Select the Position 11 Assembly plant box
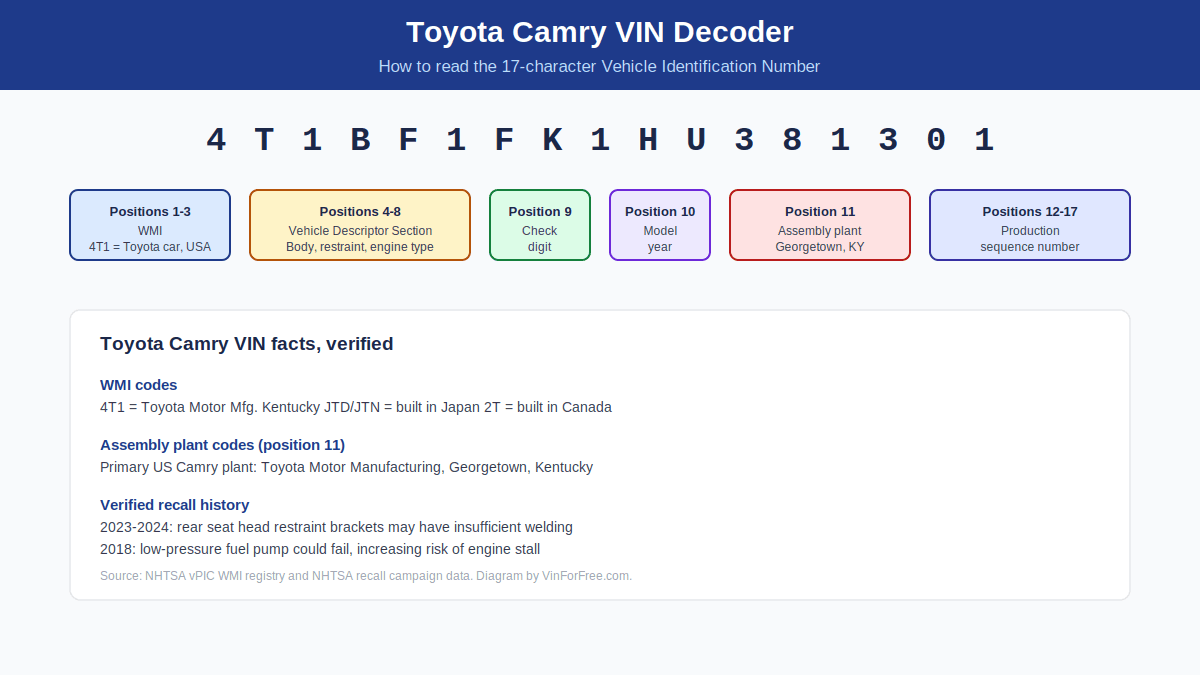This screenshot has height=675, width=1200. 820,225
